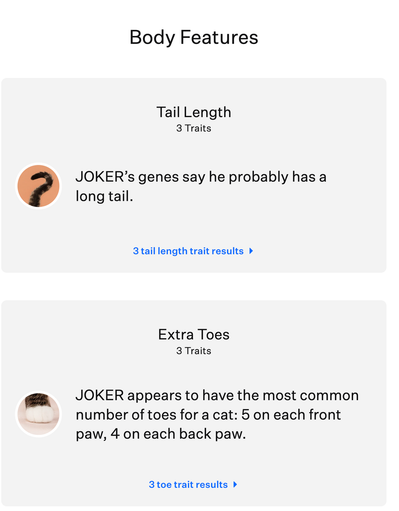
Task: Click '3 Traits' under Tail Length
Action: click(194, 128)
